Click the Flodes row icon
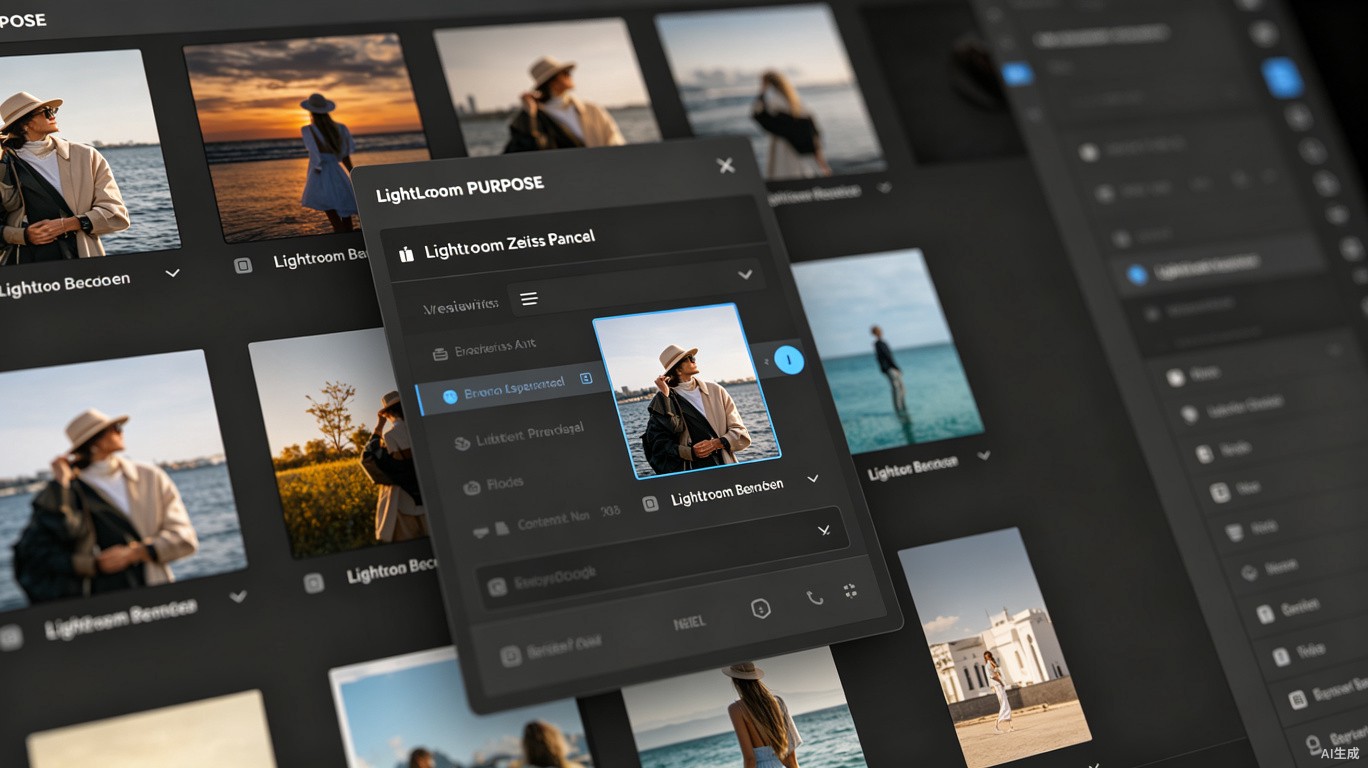Viewport: 1368px width, 768px height. coord(471,488)
